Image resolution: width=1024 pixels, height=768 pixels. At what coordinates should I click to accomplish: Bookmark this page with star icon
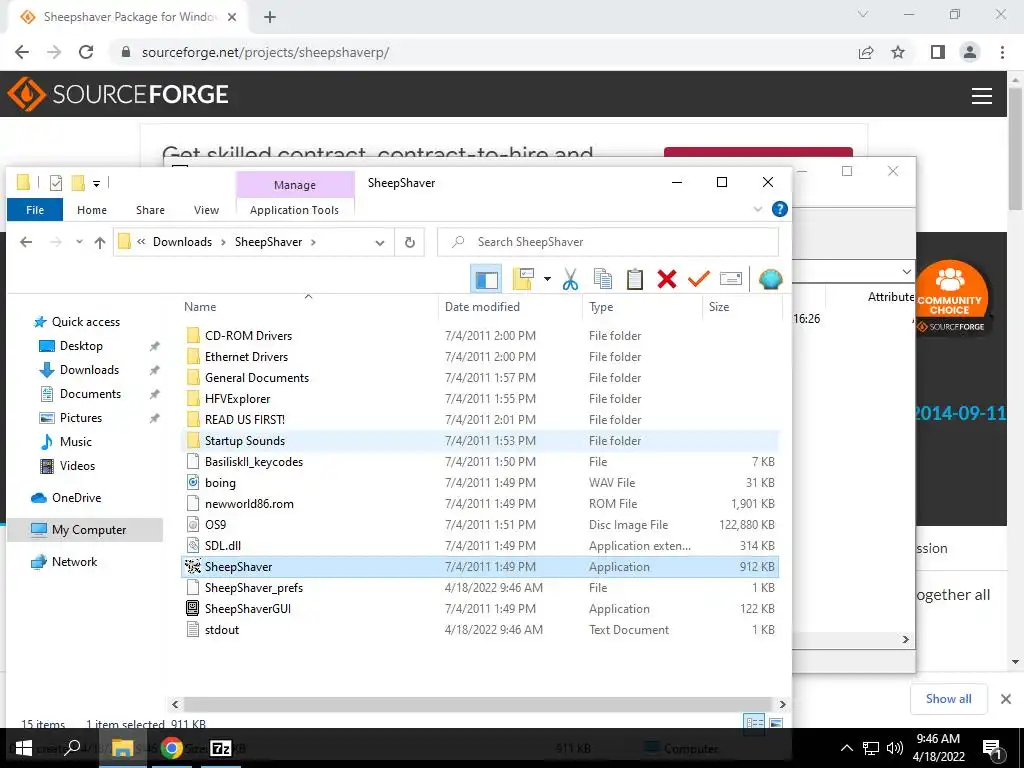[x=898, y=52]
